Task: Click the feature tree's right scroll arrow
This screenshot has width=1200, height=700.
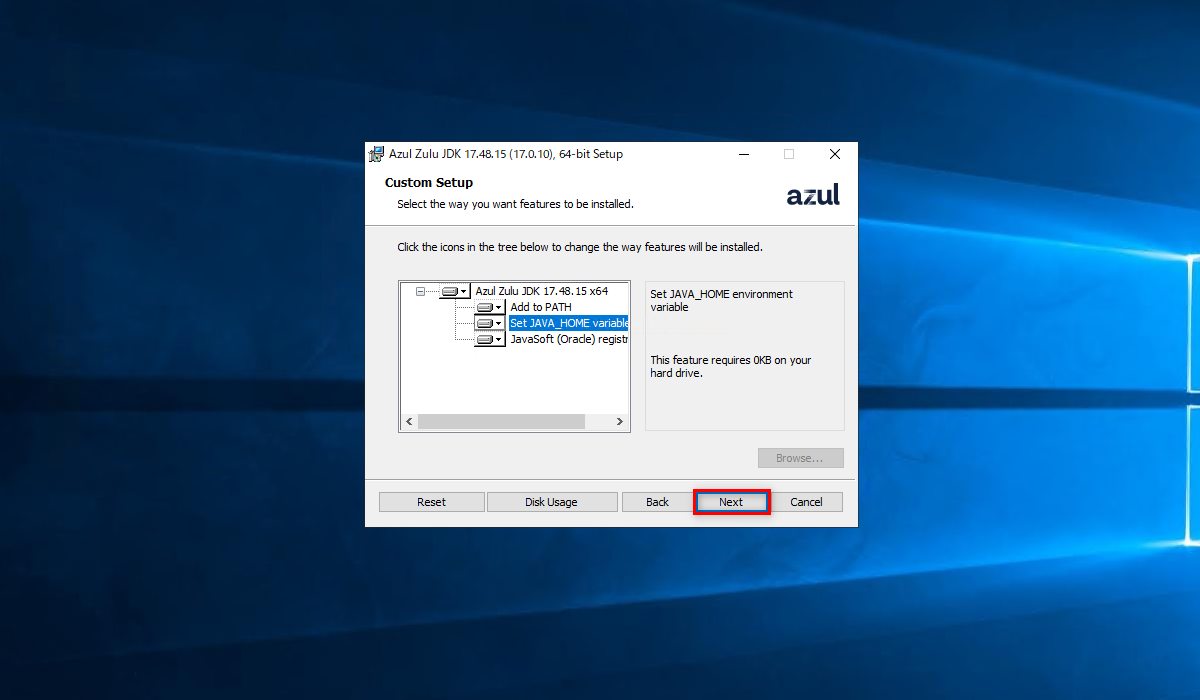Action: (620, 422)
